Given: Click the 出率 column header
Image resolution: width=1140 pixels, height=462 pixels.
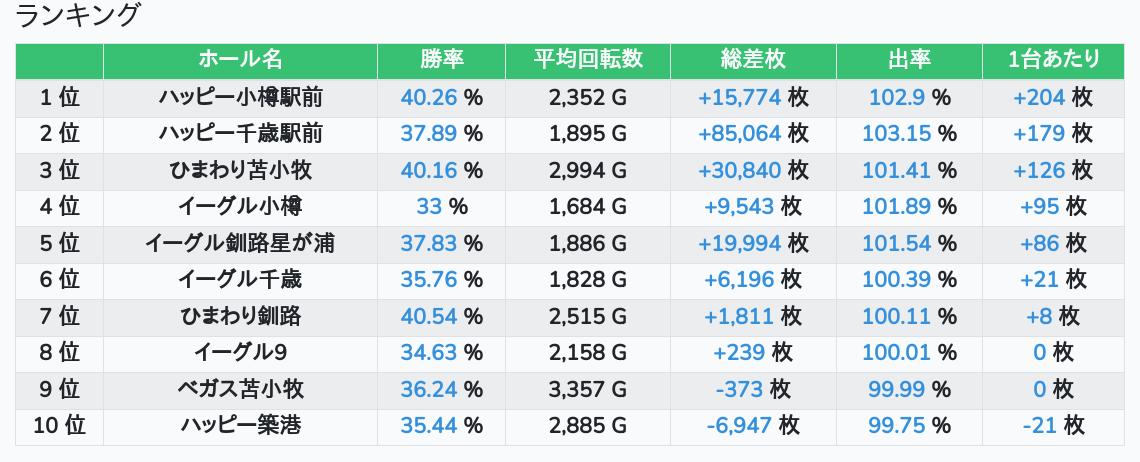Looking at the screenshot, I should coord(910,60).
